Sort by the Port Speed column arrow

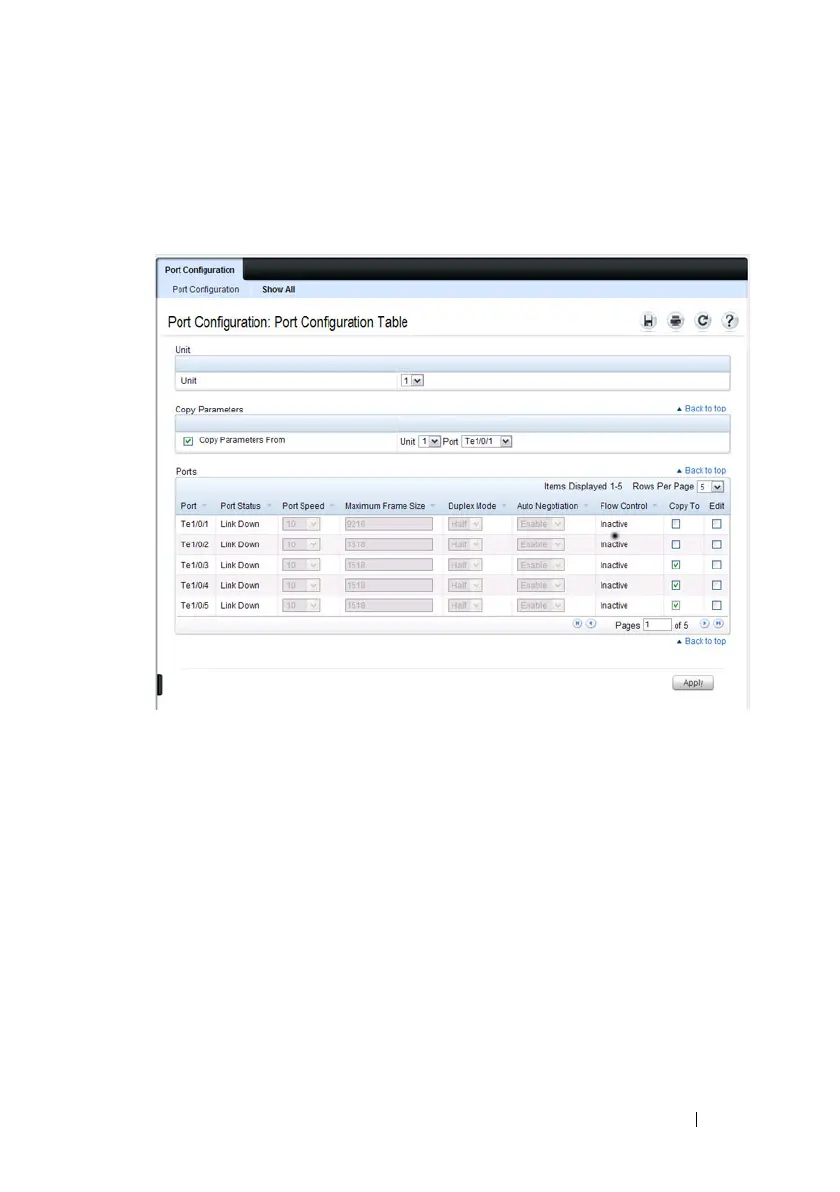(x=331, y=506)
